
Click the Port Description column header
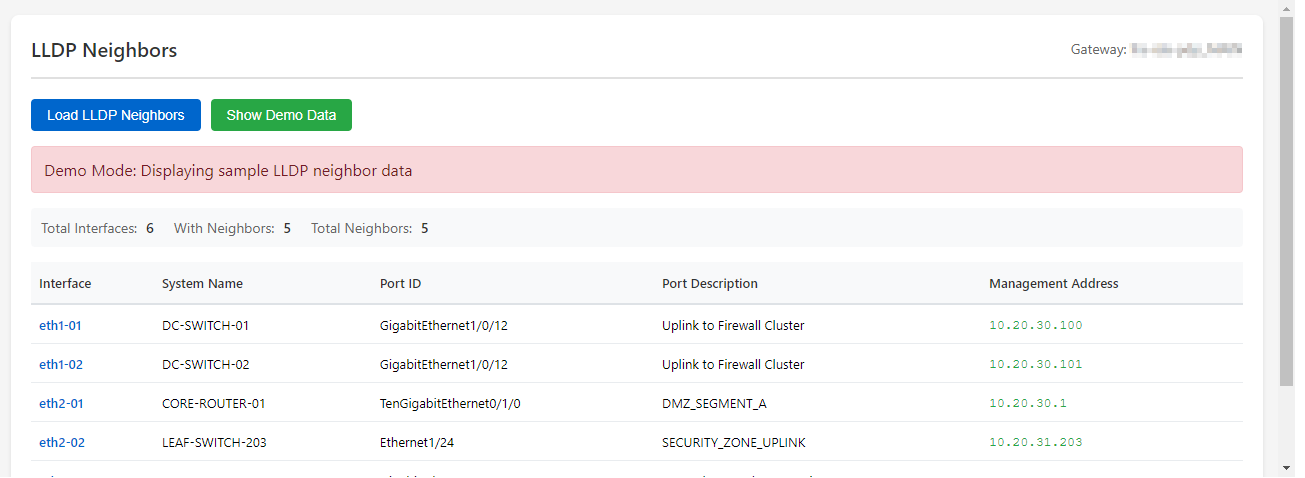(x=710, y=283)
